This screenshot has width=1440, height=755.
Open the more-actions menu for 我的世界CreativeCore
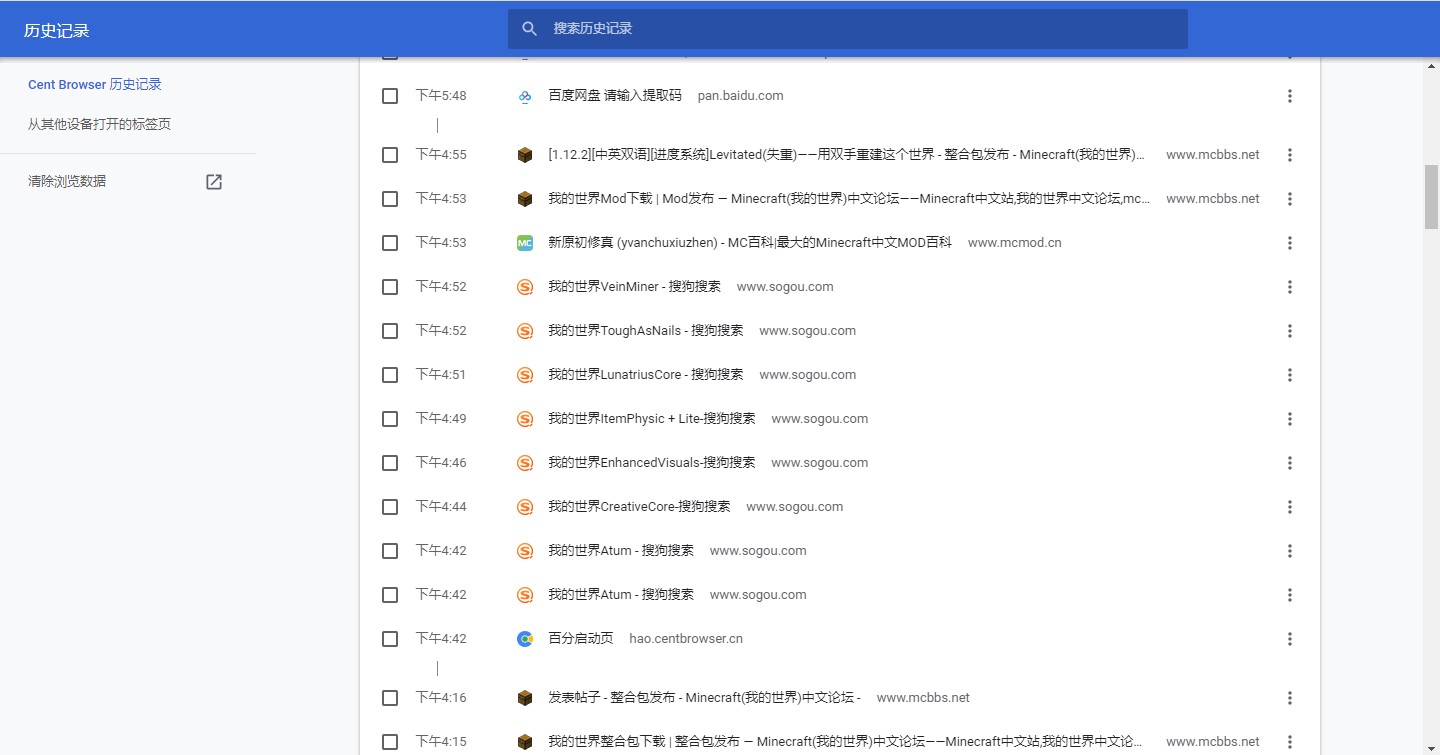(x=1290, y=507)
